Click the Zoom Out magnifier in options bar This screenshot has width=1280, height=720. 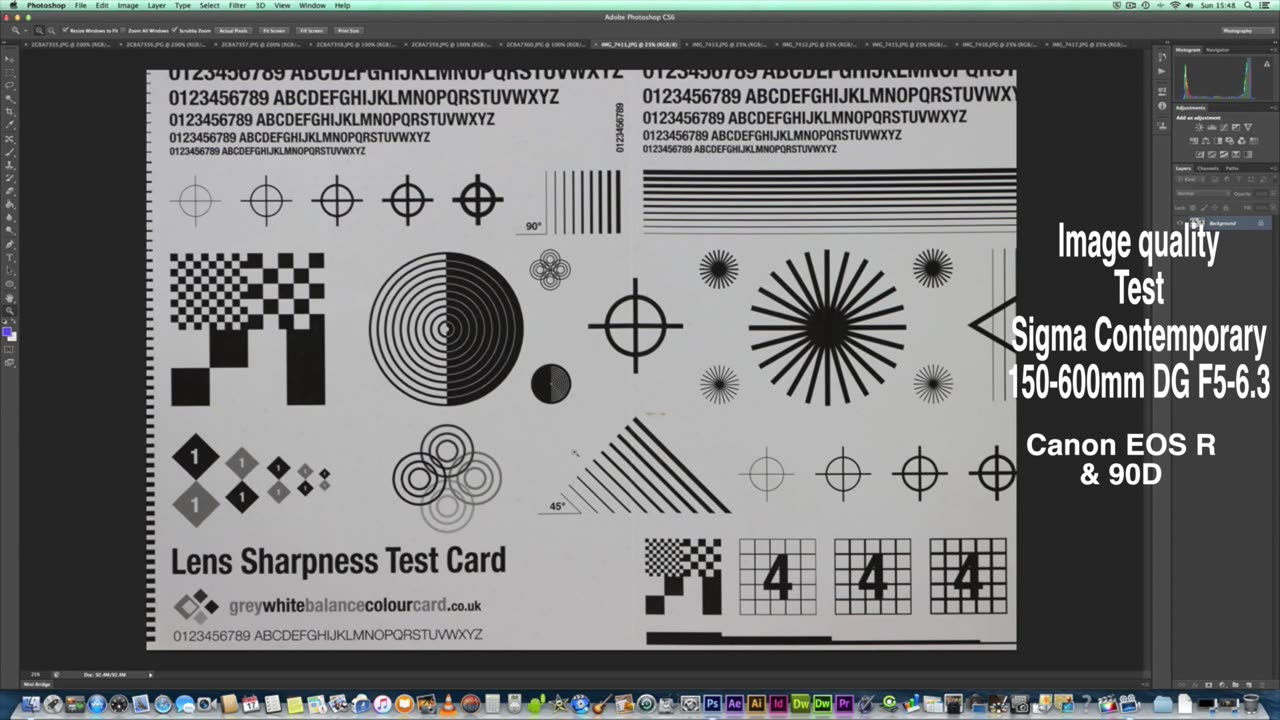[49, 31]
